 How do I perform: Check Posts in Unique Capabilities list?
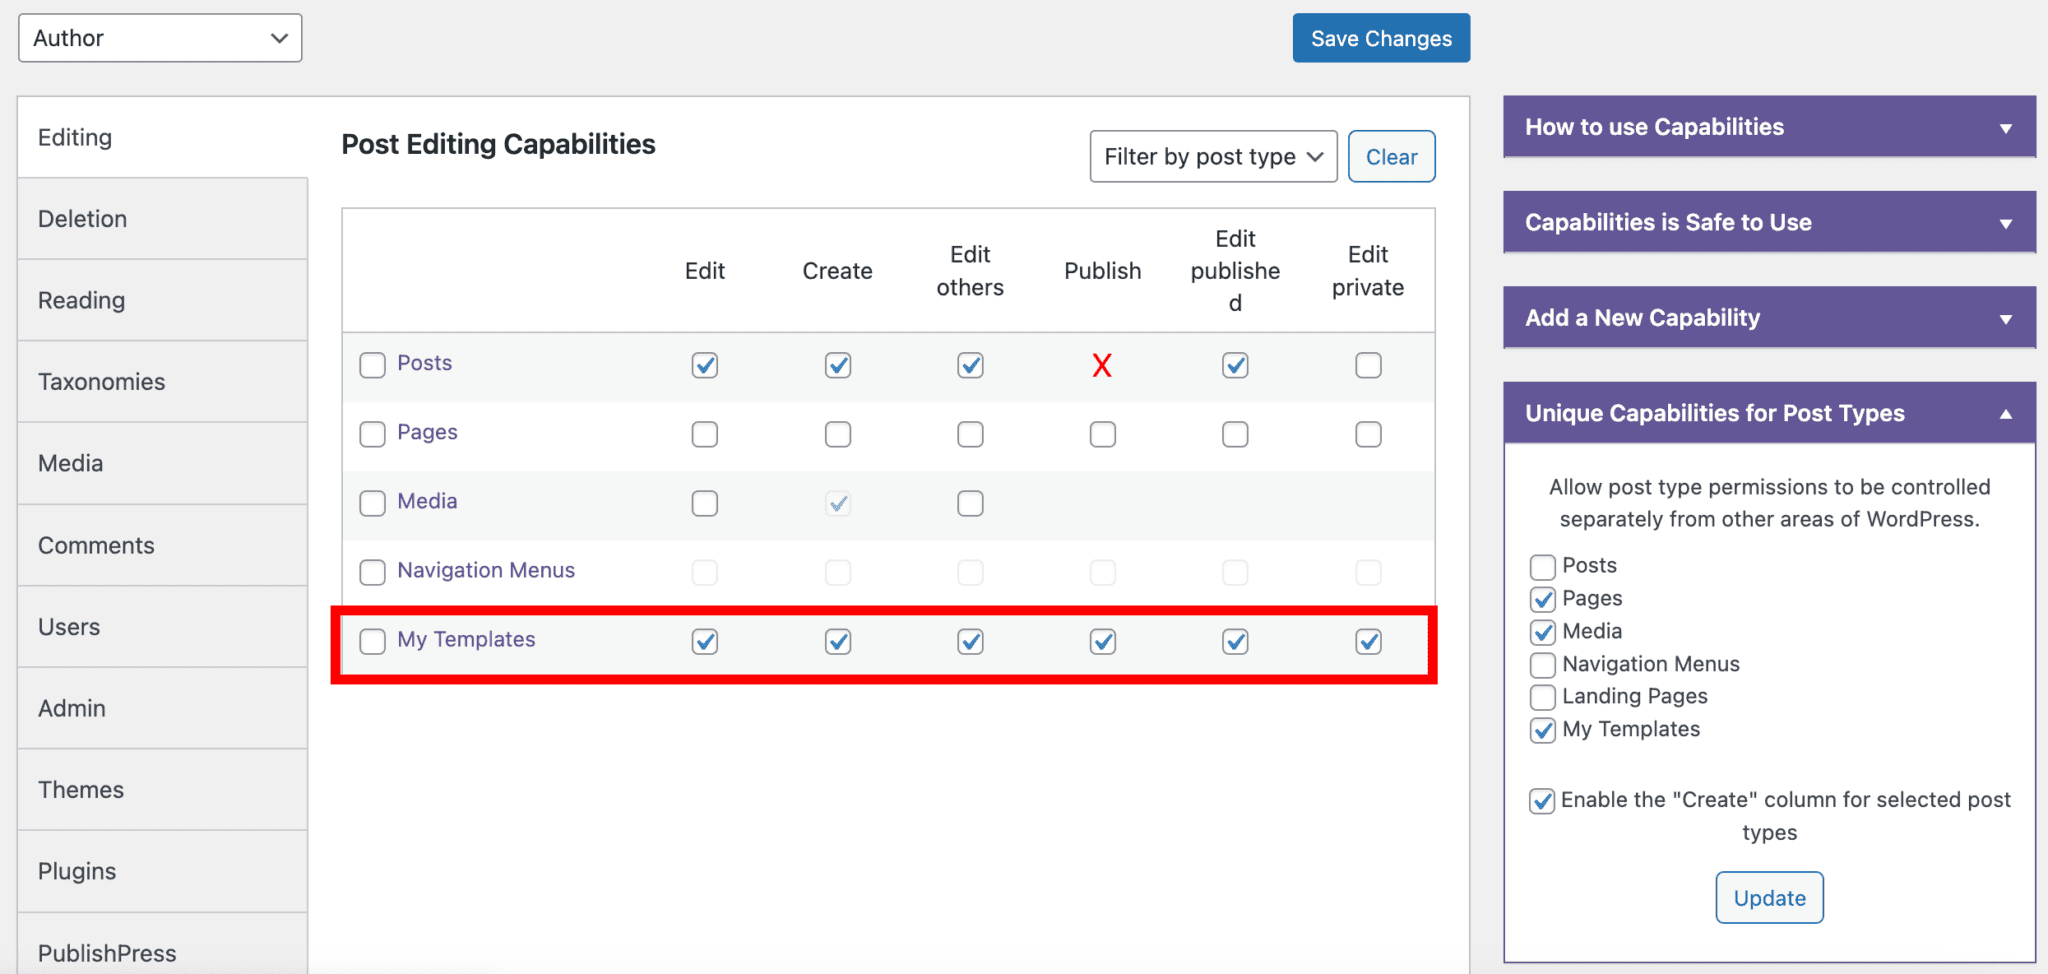(1543, 567)
